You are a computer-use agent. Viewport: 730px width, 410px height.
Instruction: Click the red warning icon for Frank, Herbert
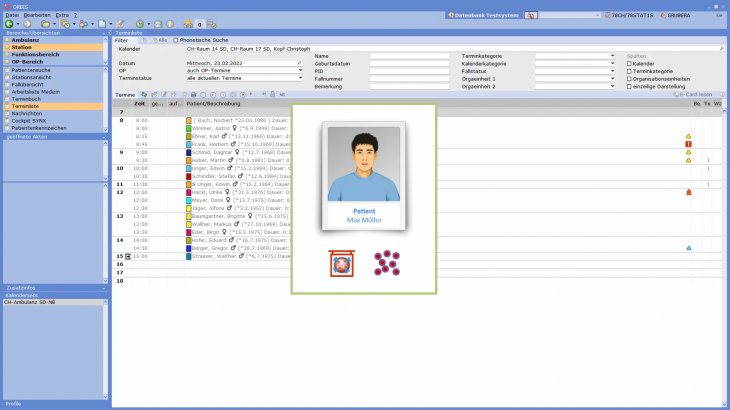688,144
